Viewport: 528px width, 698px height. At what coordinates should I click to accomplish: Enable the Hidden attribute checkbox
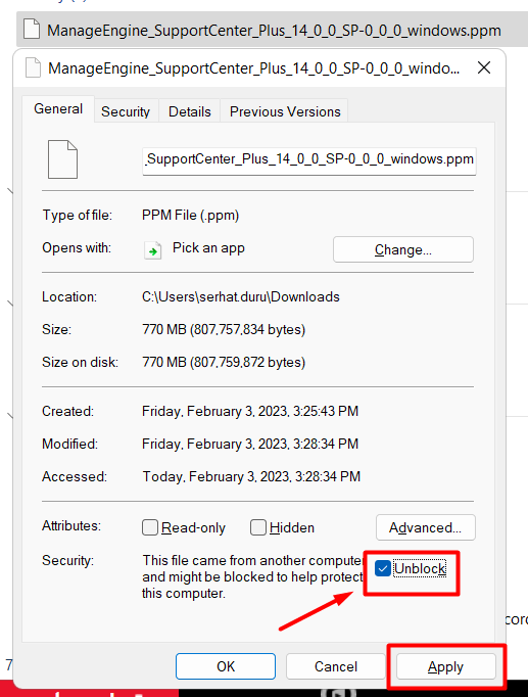tap(258, 528)
